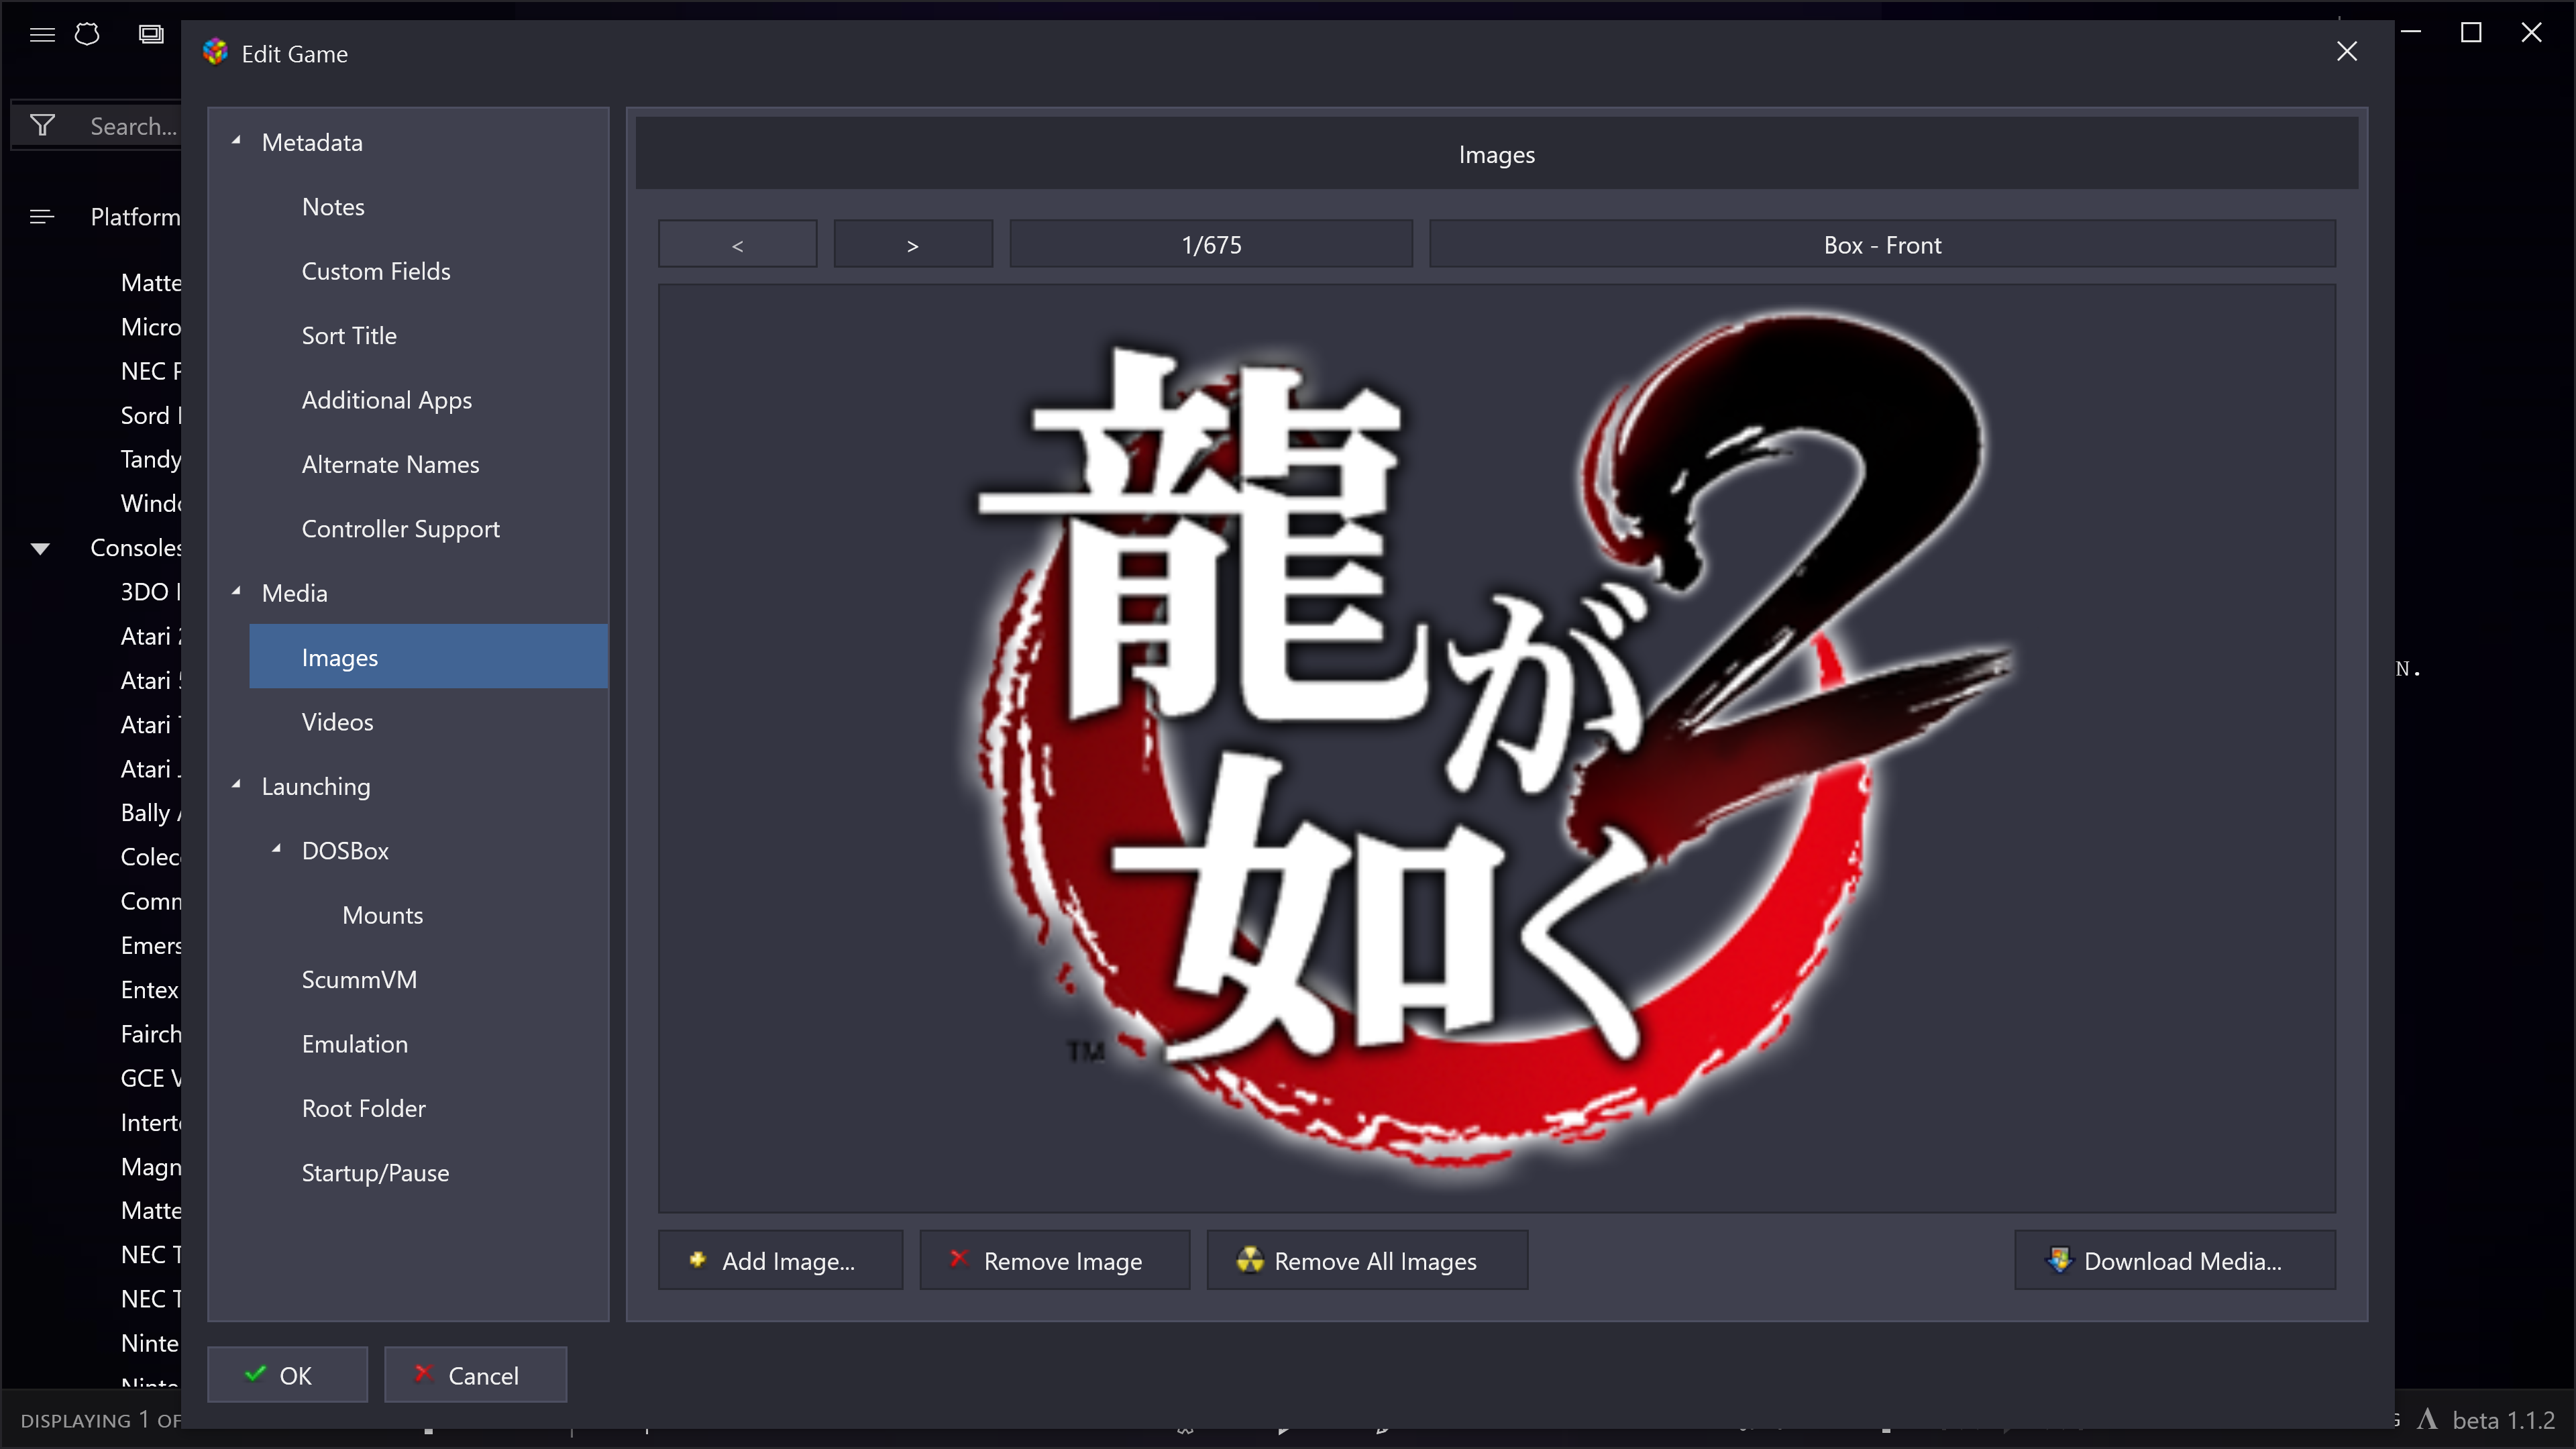This screenshot has width=2576, height=1449.
Task: Click the filter funnel icon beside Search
Action: pos(42,125)
